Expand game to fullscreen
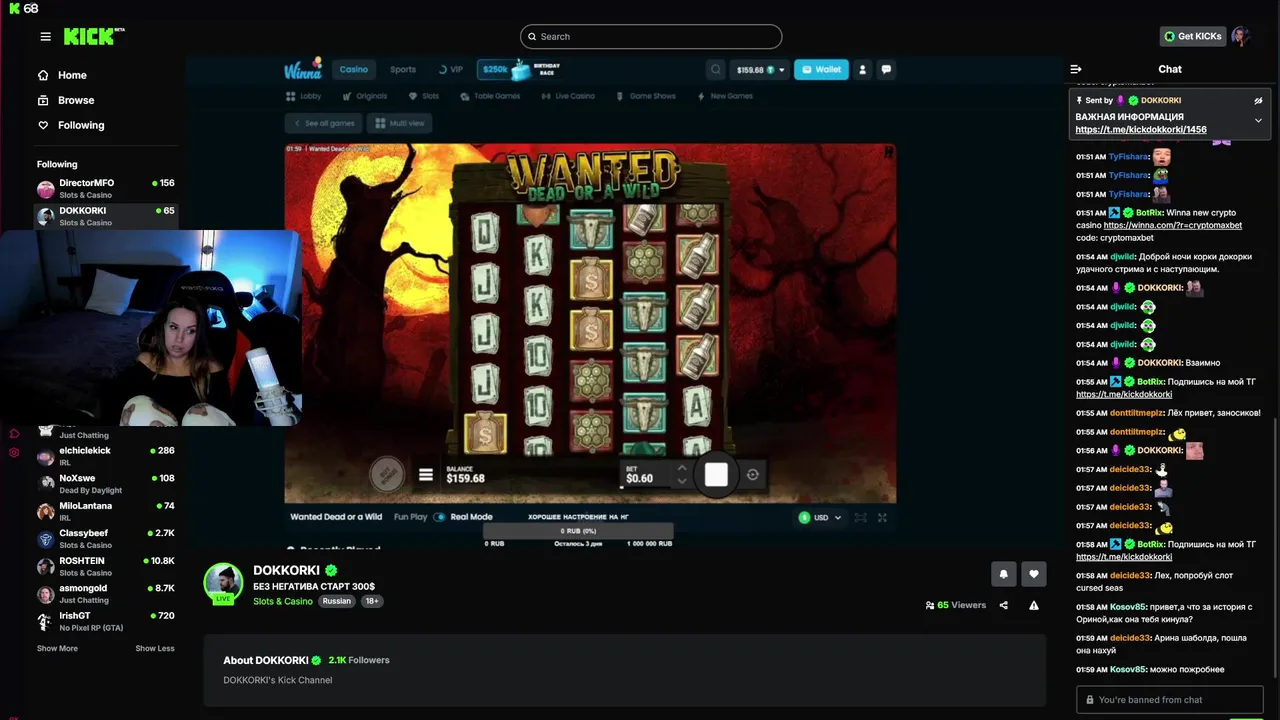Viewport: 1280px width, 720px height. pos(882,517)
